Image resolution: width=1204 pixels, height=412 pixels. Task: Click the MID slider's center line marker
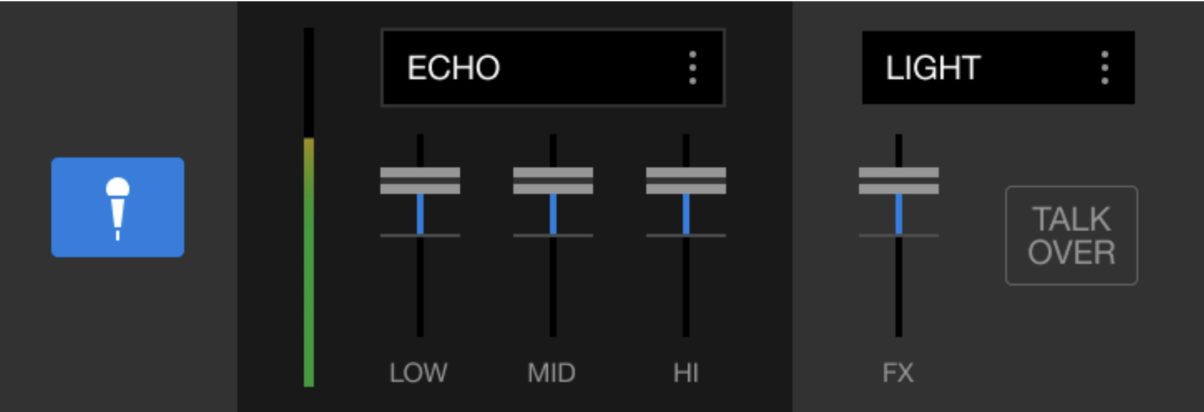[553, 236]
